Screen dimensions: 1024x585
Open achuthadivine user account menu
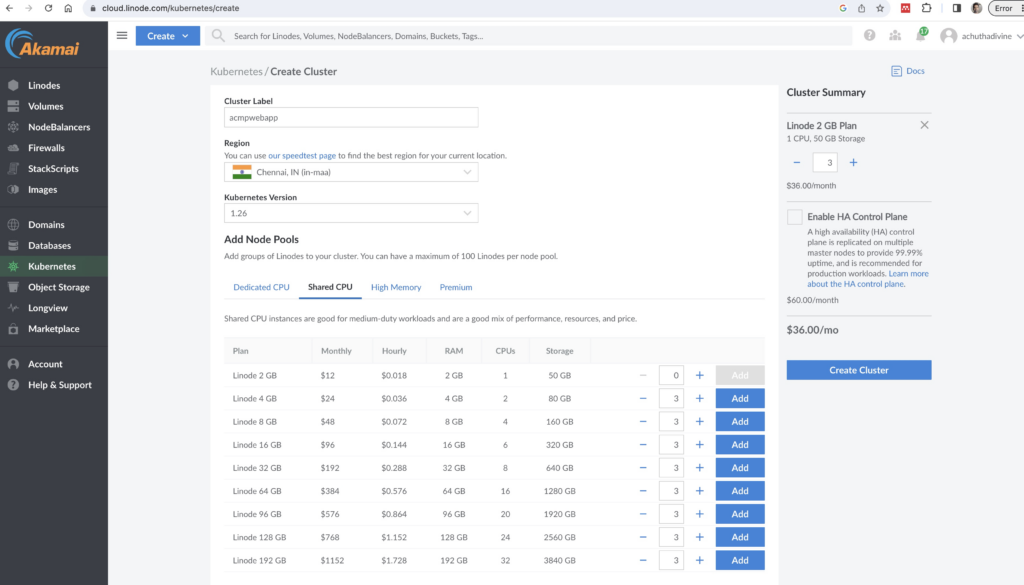pos(980,36)
